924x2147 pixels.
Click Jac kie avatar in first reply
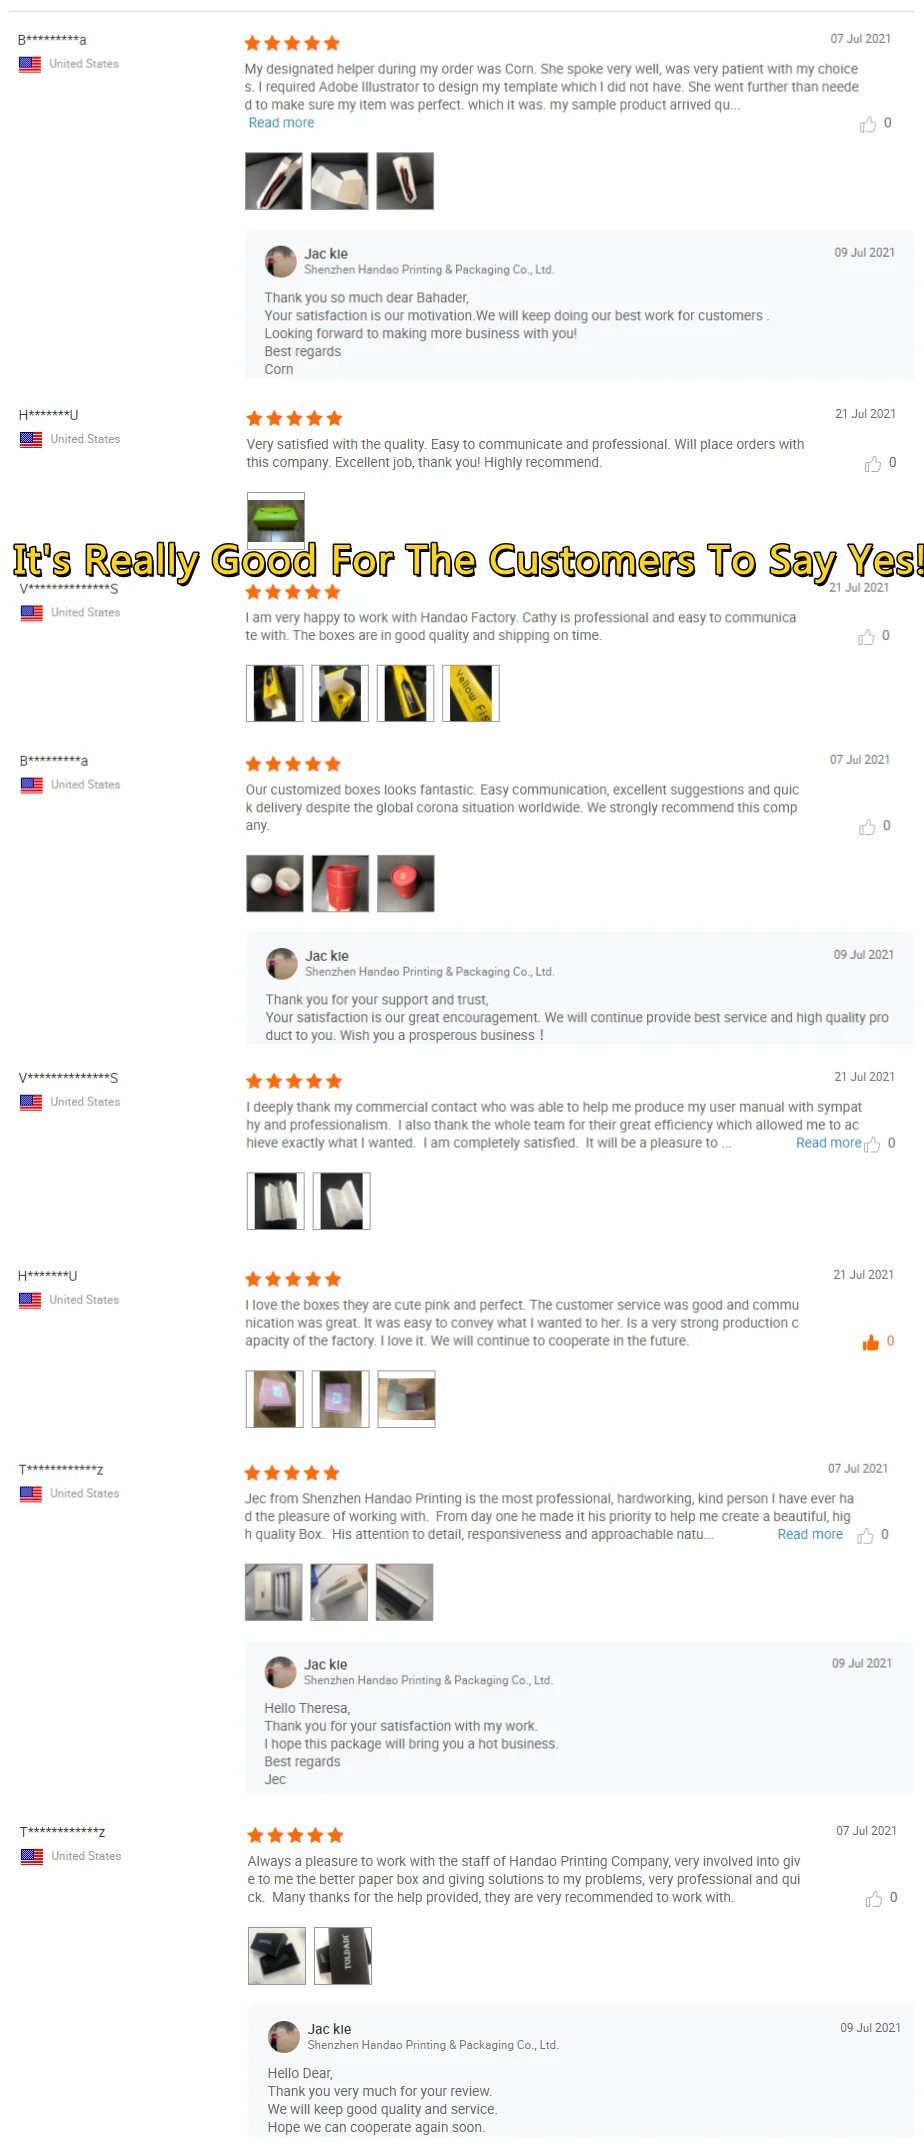[x=281, y=262]
